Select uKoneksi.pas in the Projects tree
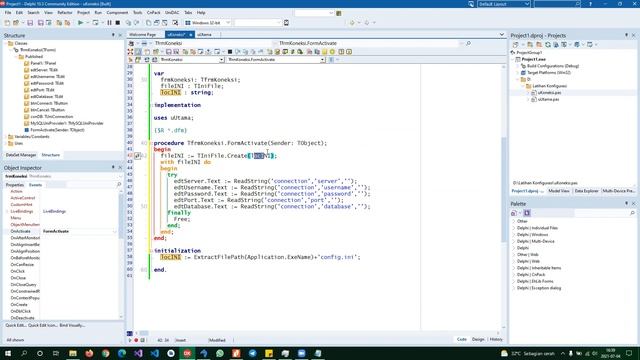The width and height of the screenshot is (640, 360). [x=549, y=93]
